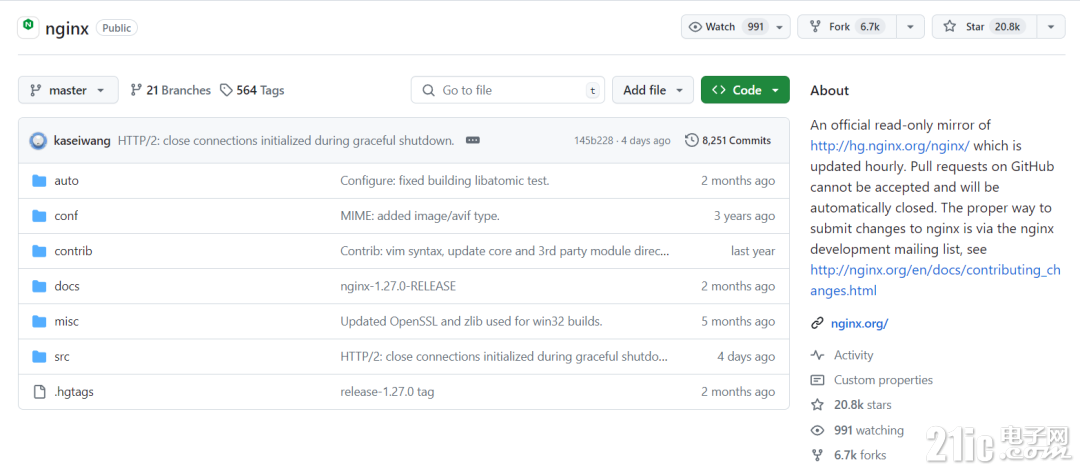Screen dimensions: 1080x469
Task: Open the src directory name
Action: coord(62,357)
